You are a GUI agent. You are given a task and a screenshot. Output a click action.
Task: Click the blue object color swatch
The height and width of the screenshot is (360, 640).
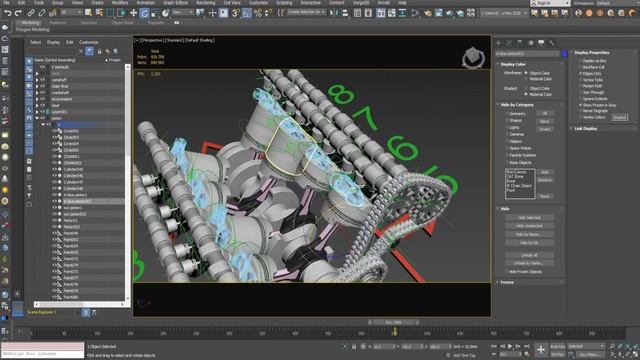564,53
